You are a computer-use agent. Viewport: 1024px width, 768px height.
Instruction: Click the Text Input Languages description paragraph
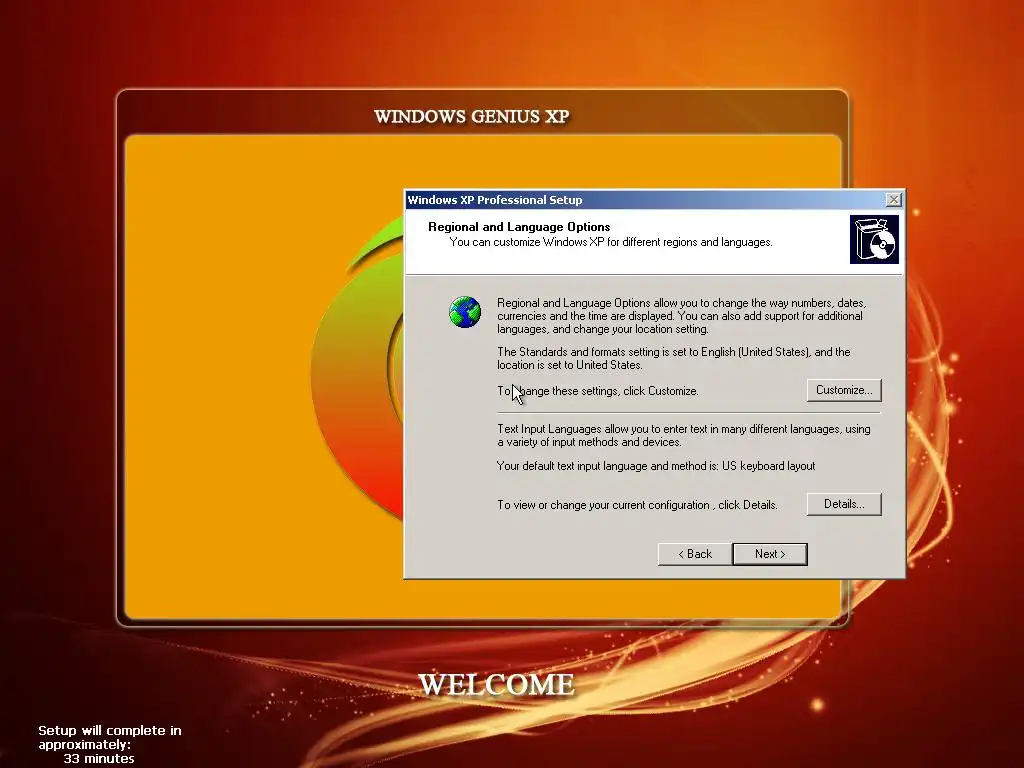(x=684, y=436)
